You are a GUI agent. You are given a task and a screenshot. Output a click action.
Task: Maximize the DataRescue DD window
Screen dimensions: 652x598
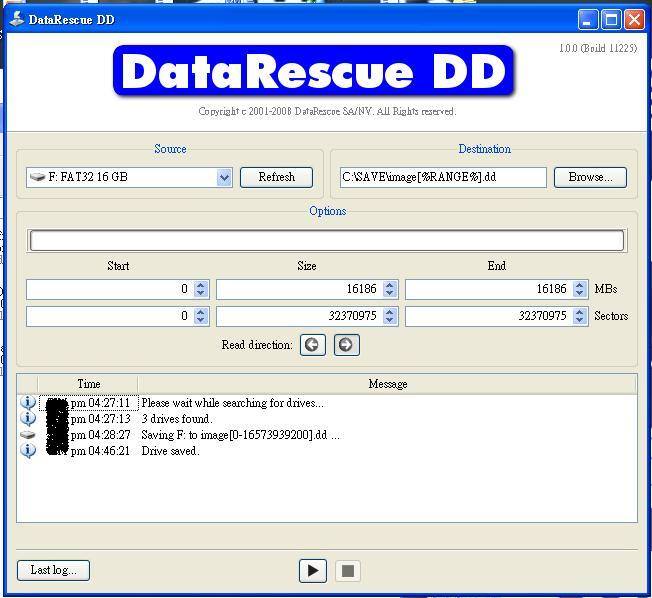pyautogui.click(x=611, y=20)
